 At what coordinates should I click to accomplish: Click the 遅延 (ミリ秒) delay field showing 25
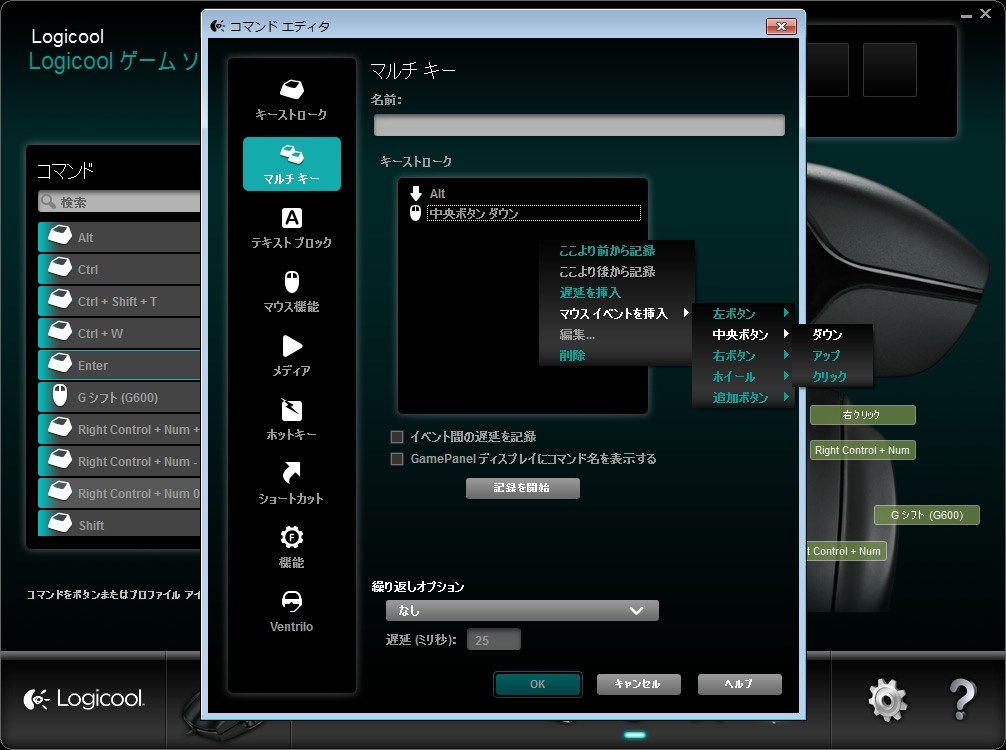[493, 640]
